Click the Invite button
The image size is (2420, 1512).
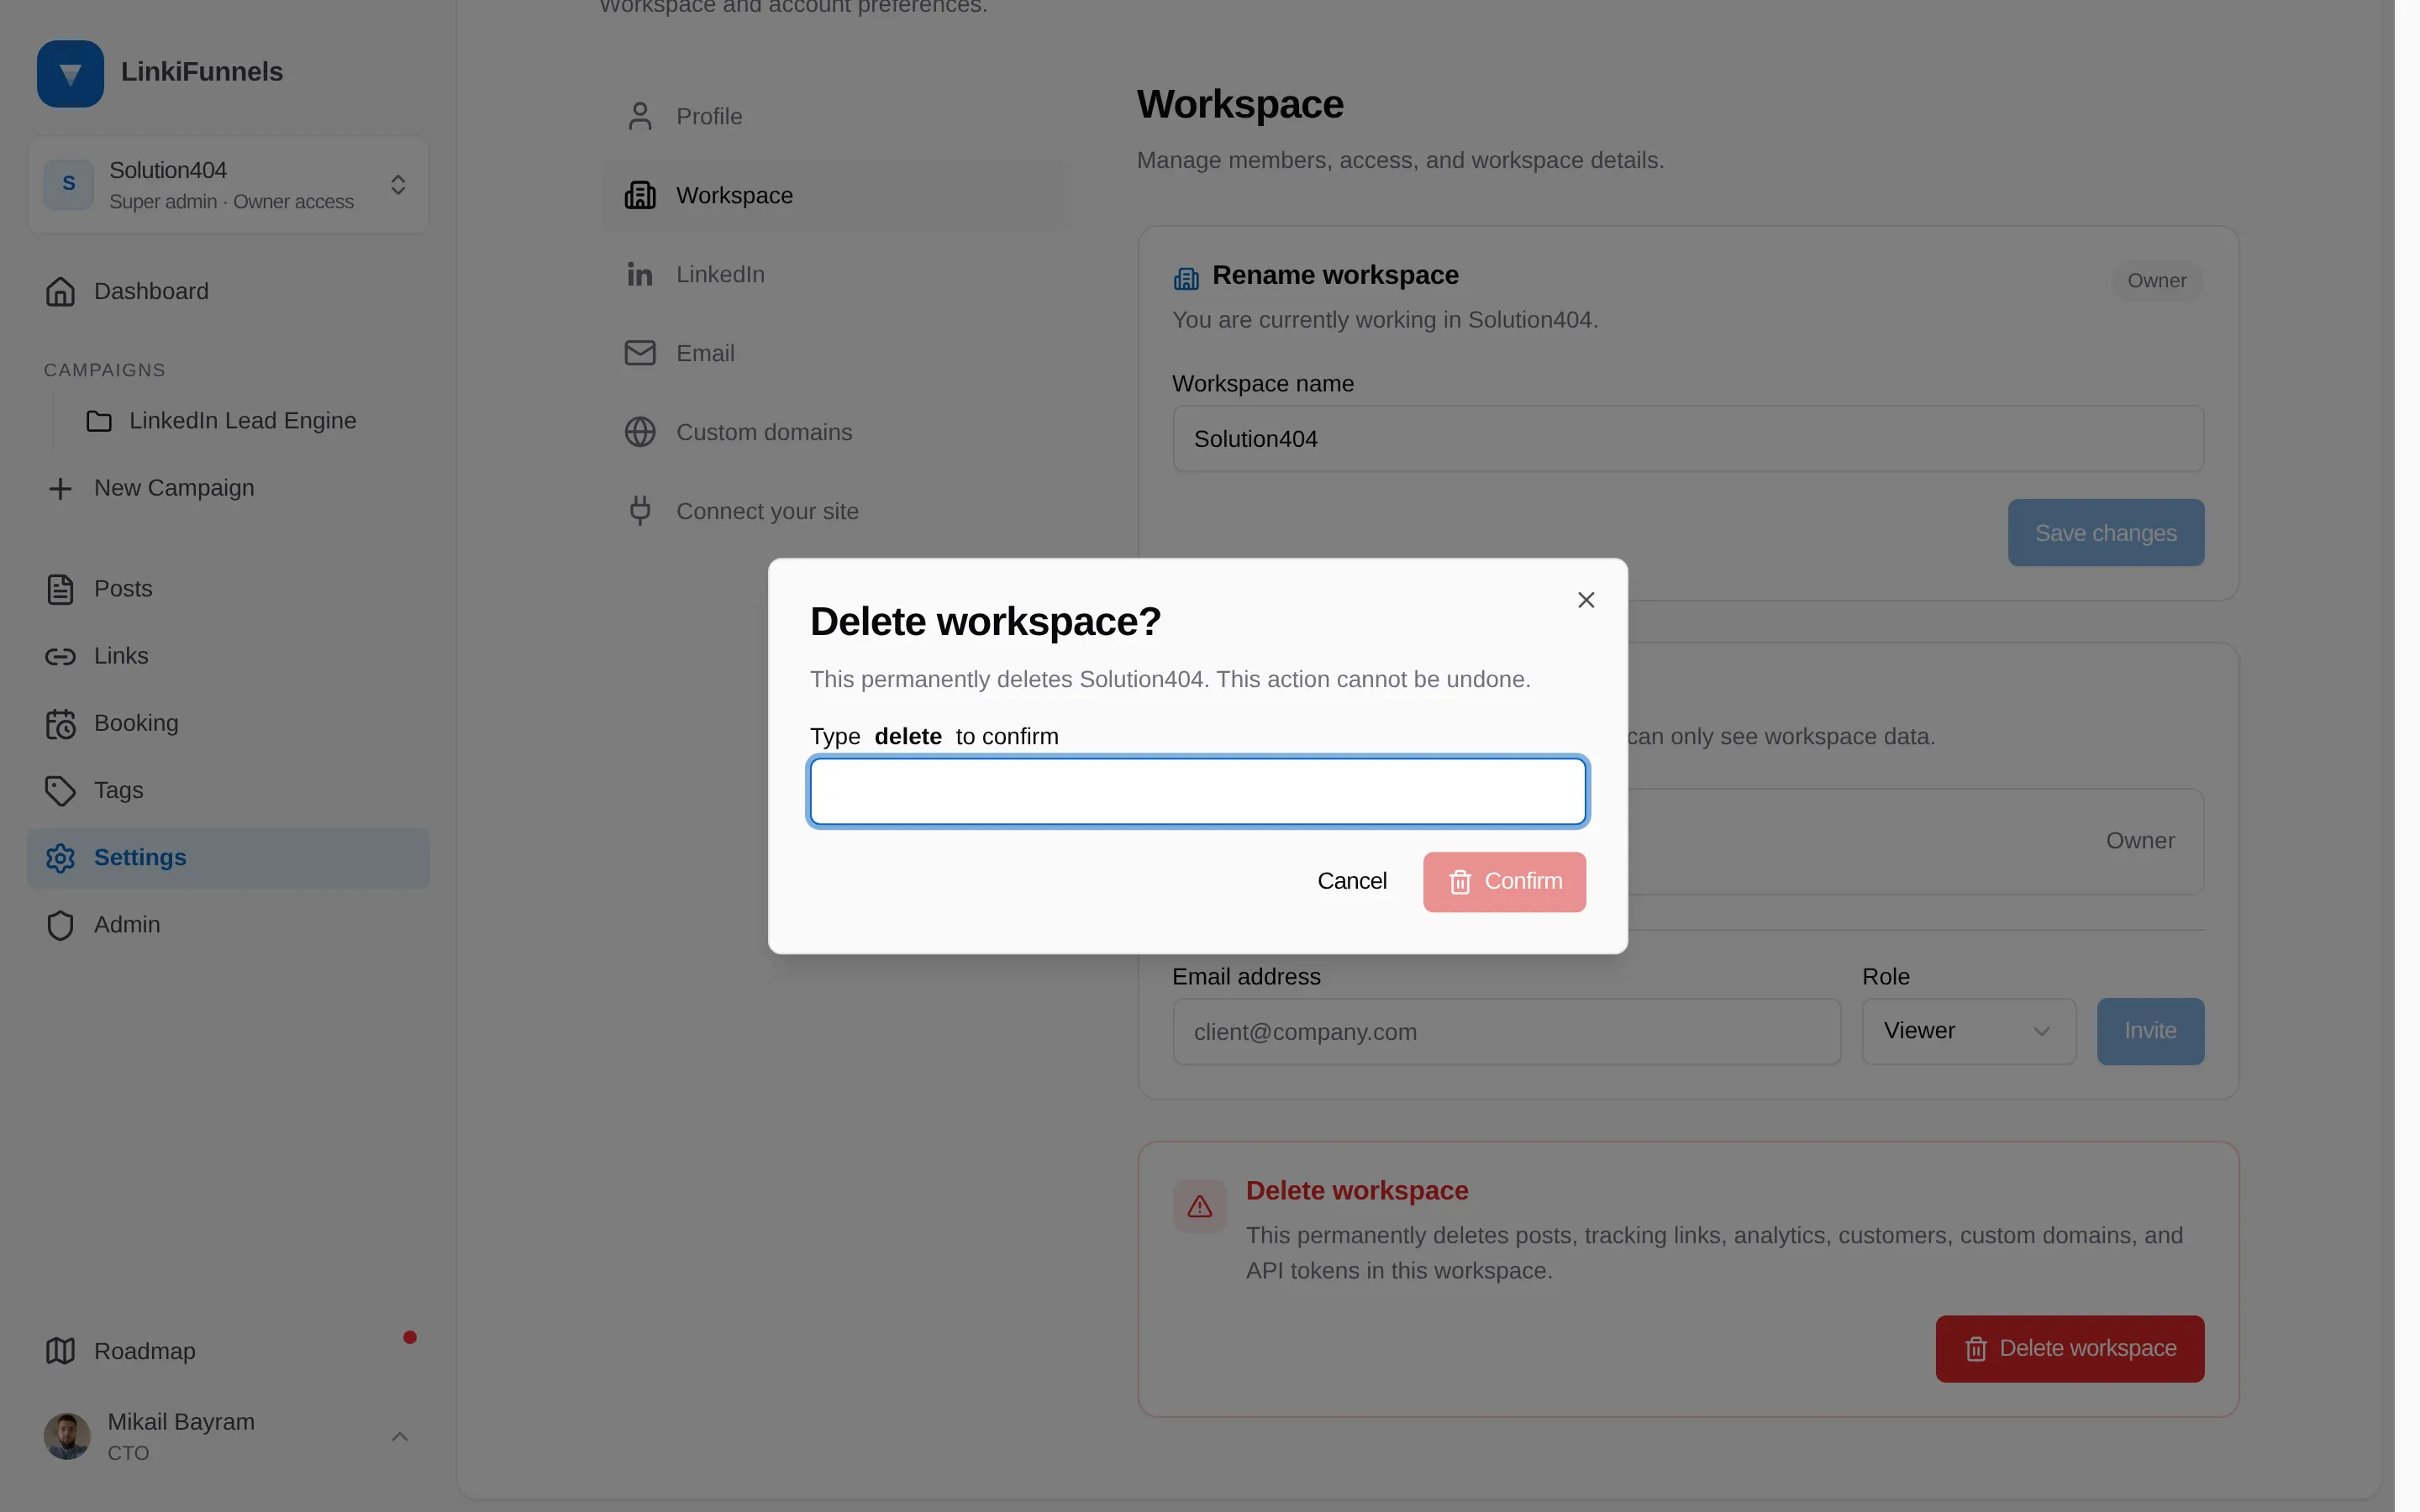click(x=2150, y=1031)
